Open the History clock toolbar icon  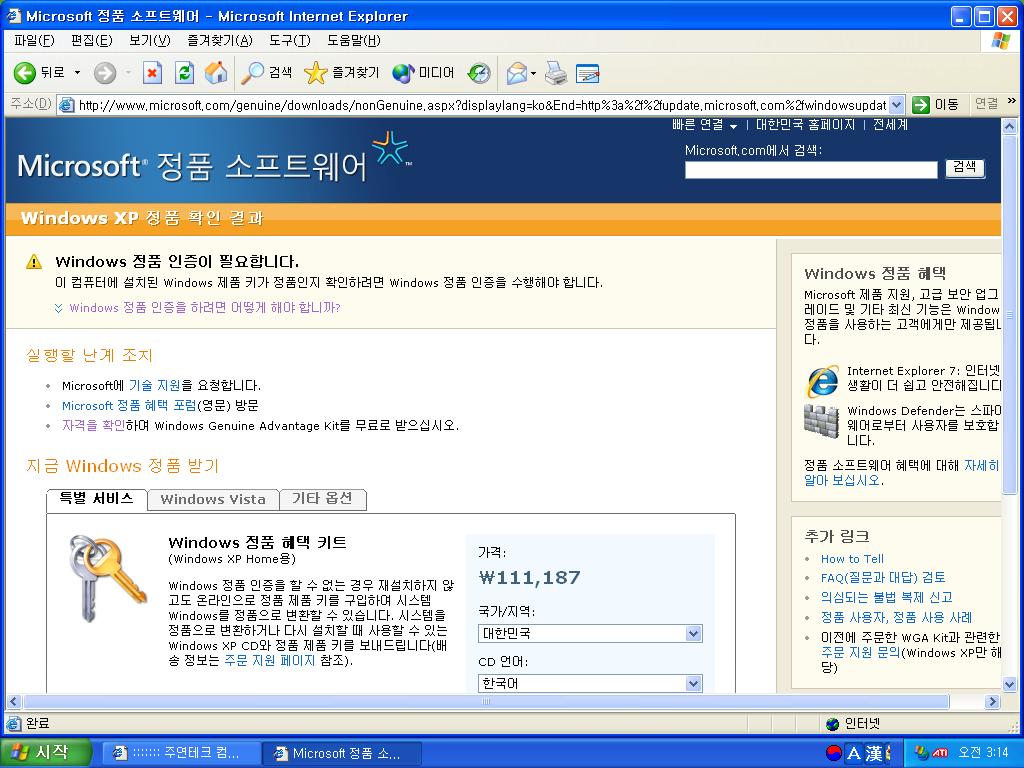pos(479,72)
